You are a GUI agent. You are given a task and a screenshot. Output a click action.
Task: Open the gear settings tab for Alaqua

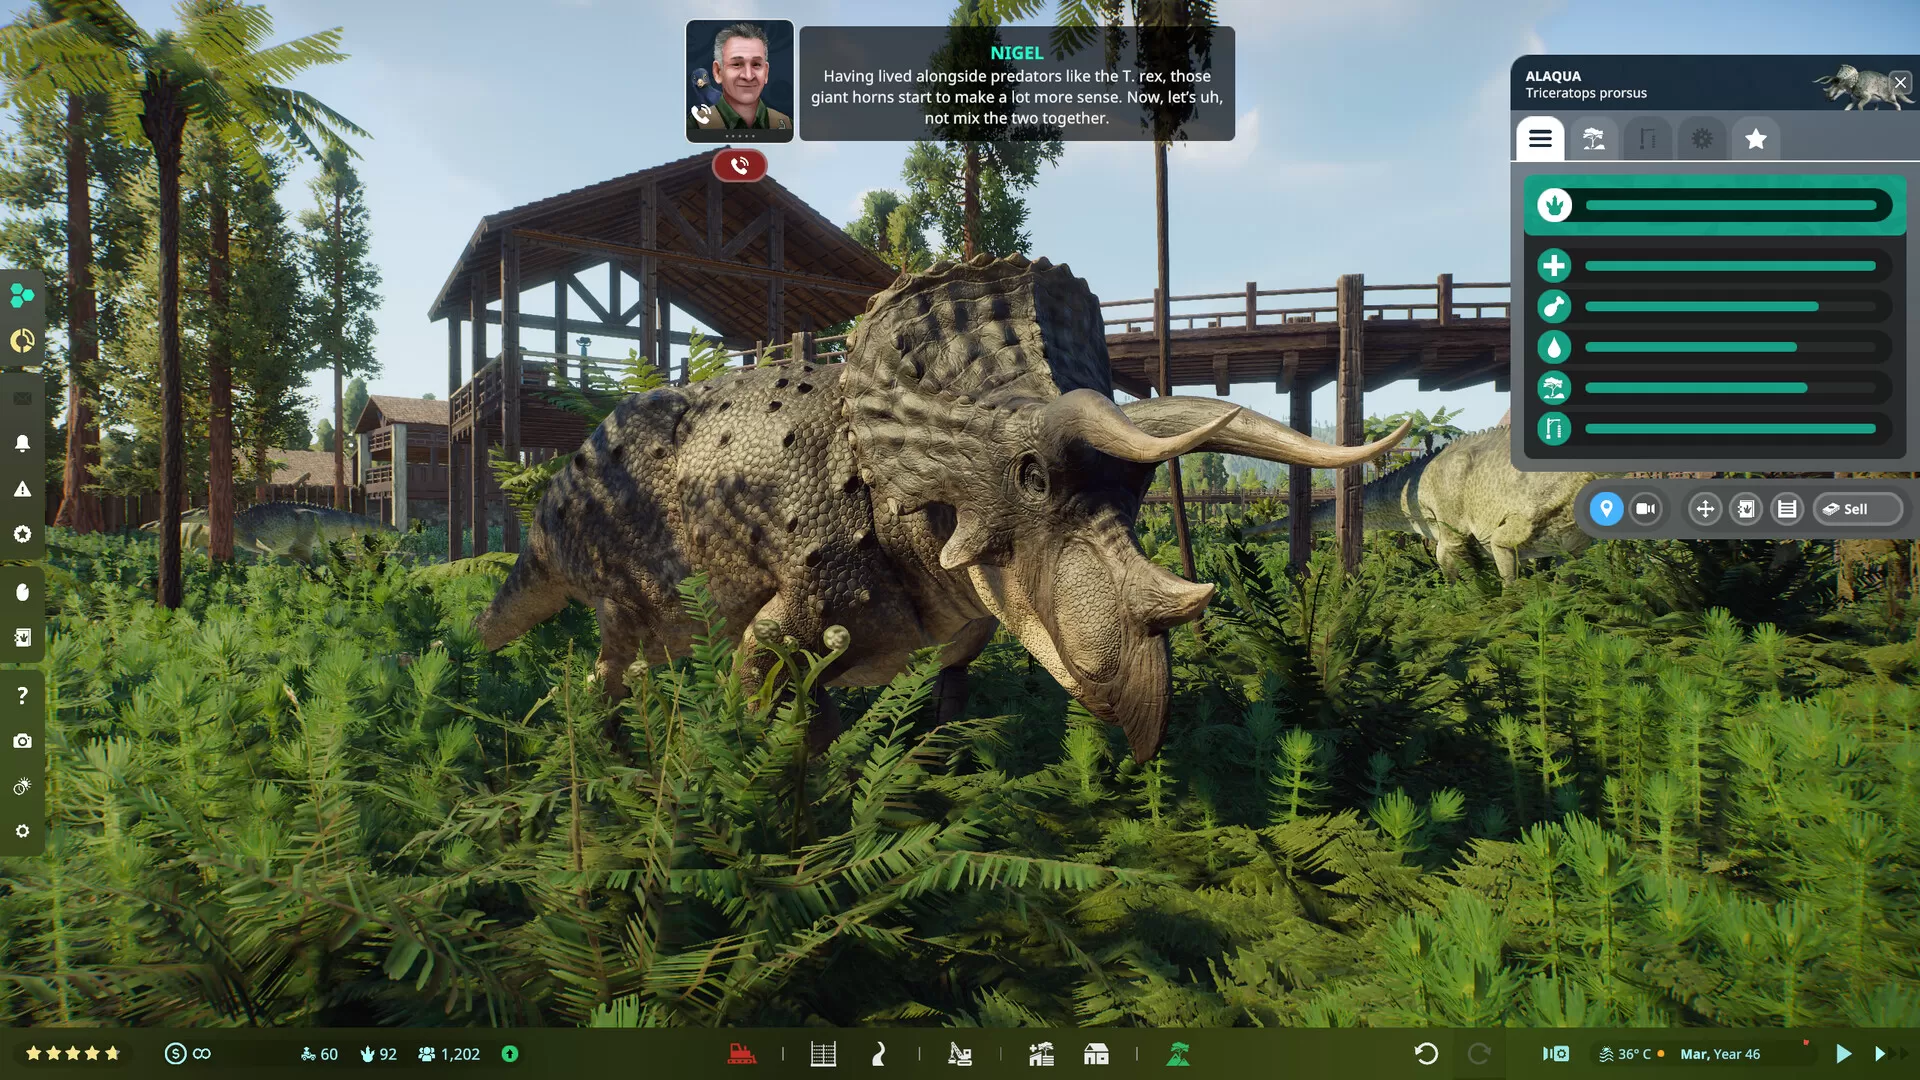pos(1702,139)
